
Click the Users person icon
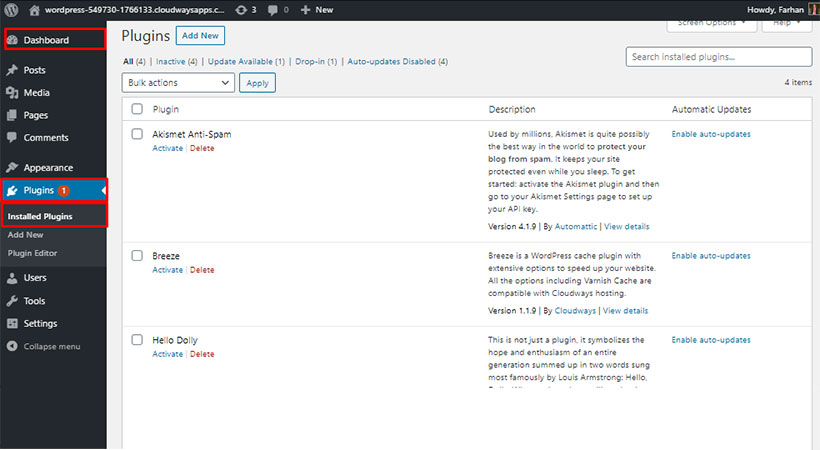coord(12,278)
